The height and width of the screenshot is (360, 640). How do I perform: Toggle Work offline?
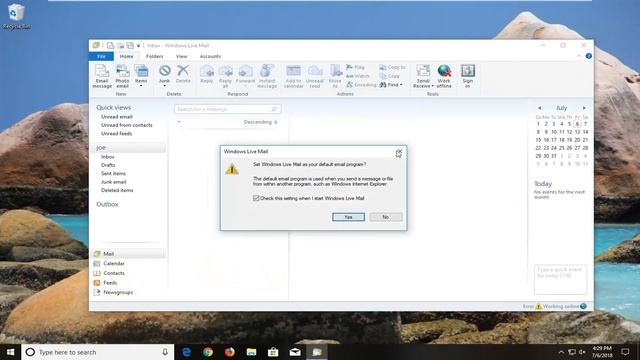444,76
